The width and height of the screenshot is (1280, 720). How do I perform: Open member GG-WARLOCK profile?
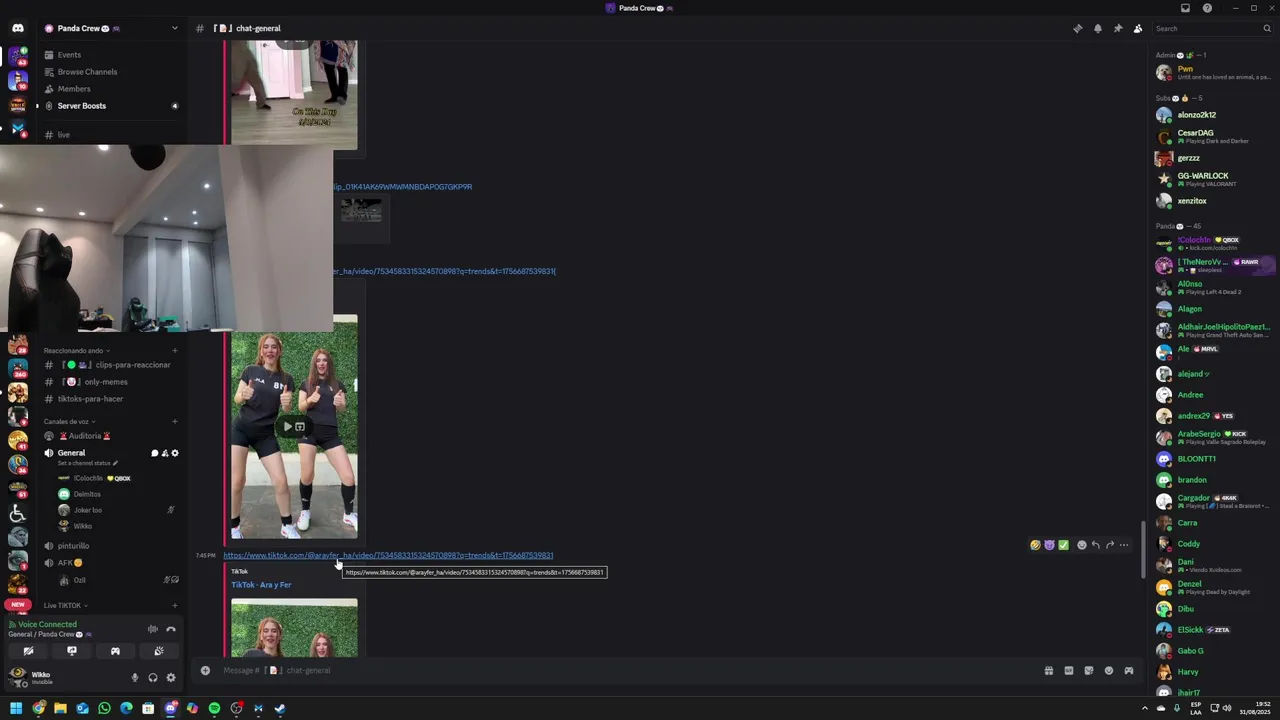coord(1212,179)
